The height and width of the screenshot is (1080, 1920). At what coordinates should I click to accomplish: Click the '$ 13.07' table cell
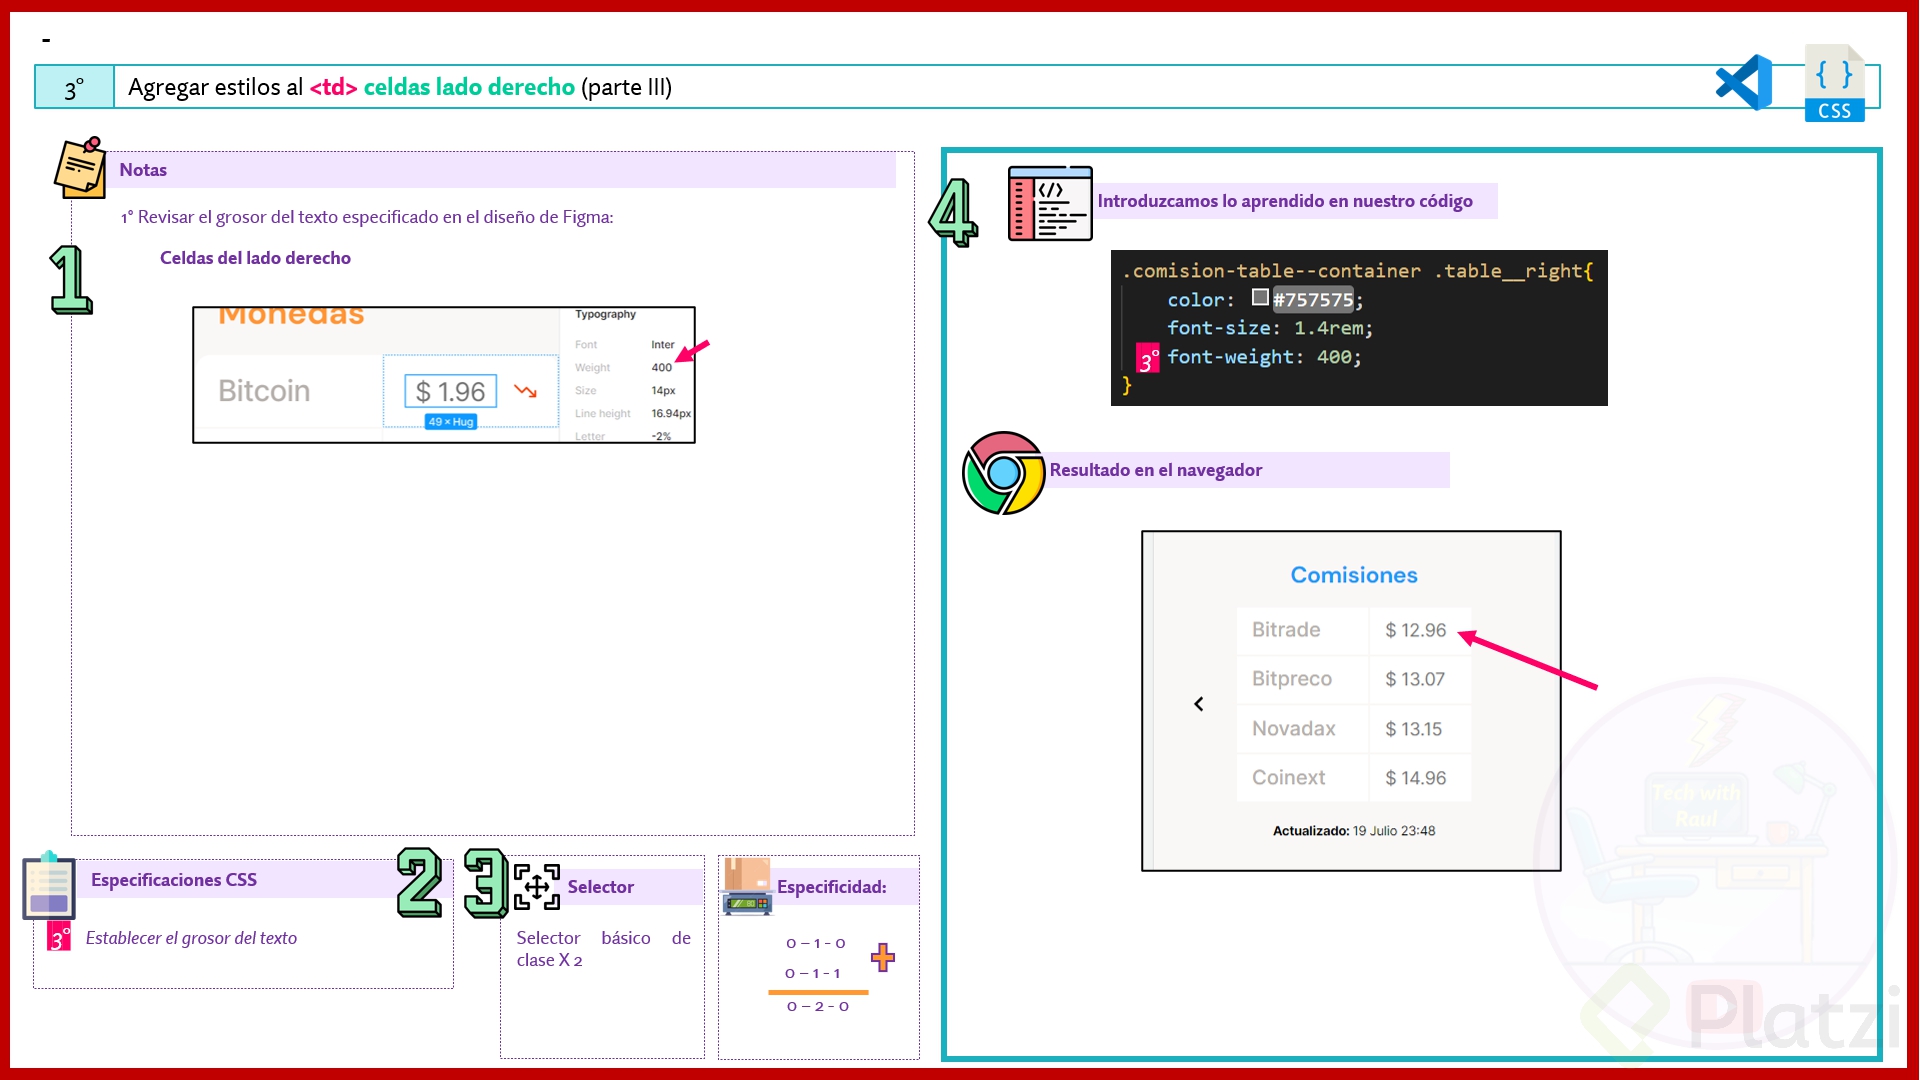click(x=1420, y=679)
